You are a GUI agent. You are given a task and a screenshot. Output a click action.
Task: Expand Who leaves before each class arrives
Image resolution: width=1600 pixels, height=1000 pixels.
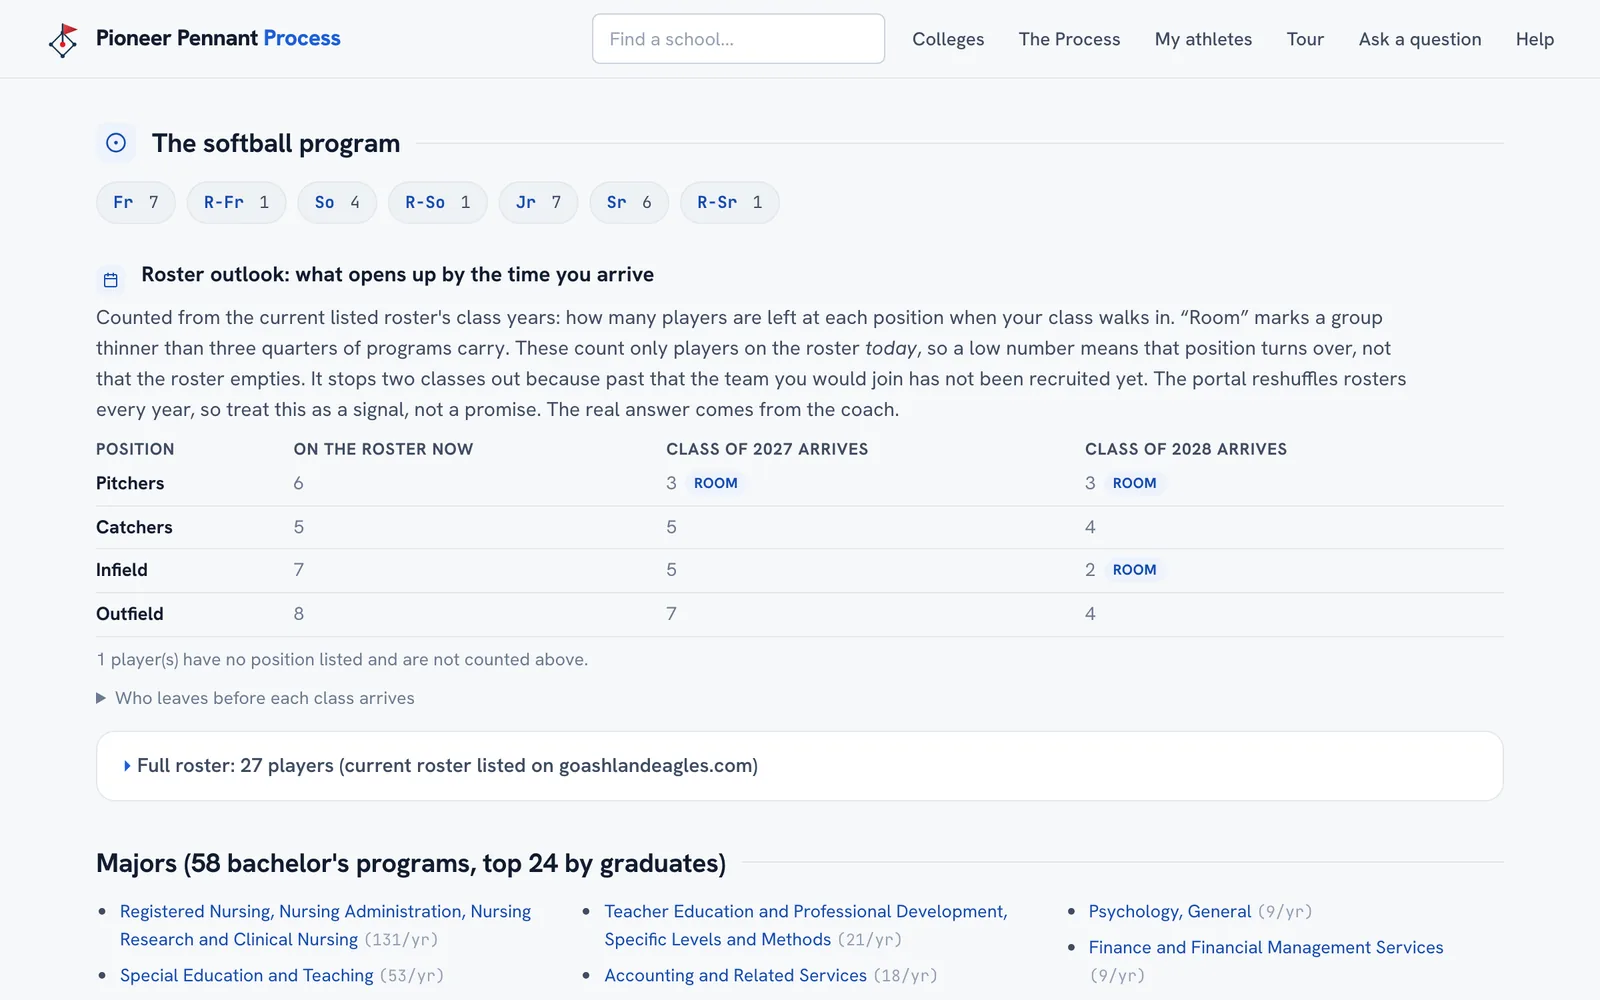point(255,698)
